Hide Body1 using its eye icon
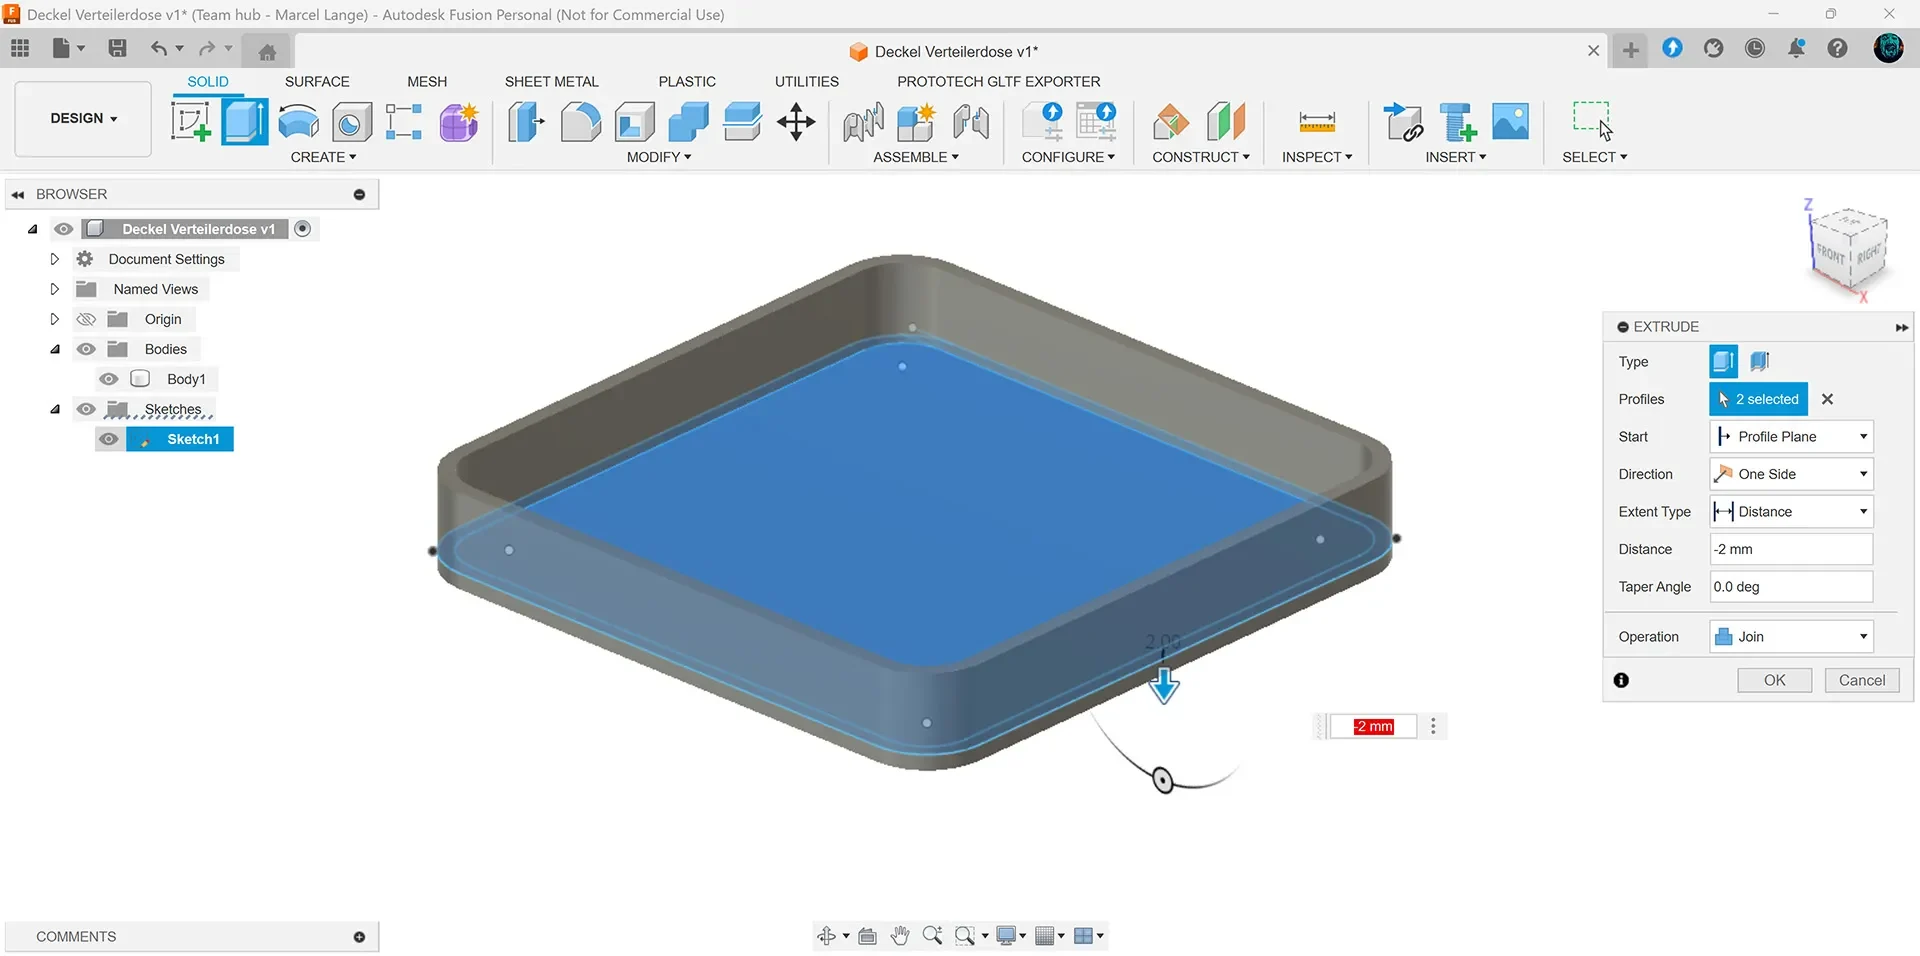This screenshot has height=956, width=1920. point(109,379)
